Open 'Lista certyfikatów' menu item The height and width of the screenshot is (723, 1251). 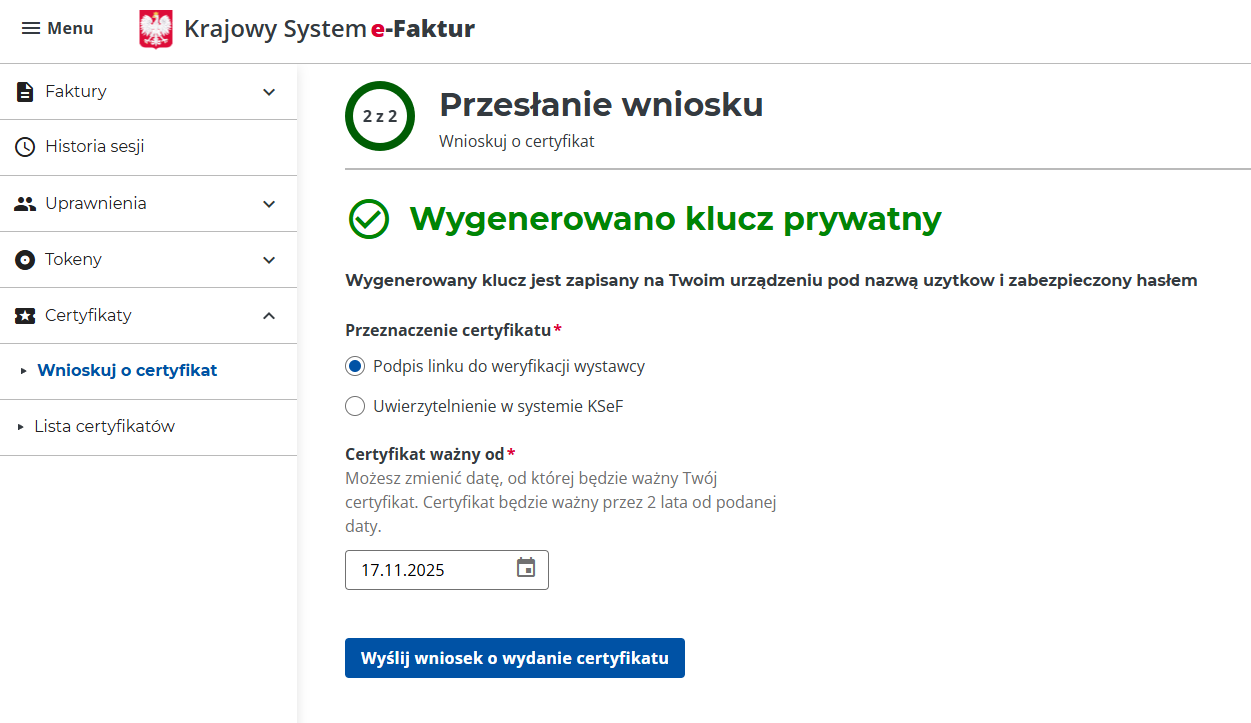click(x=105, y=427)
